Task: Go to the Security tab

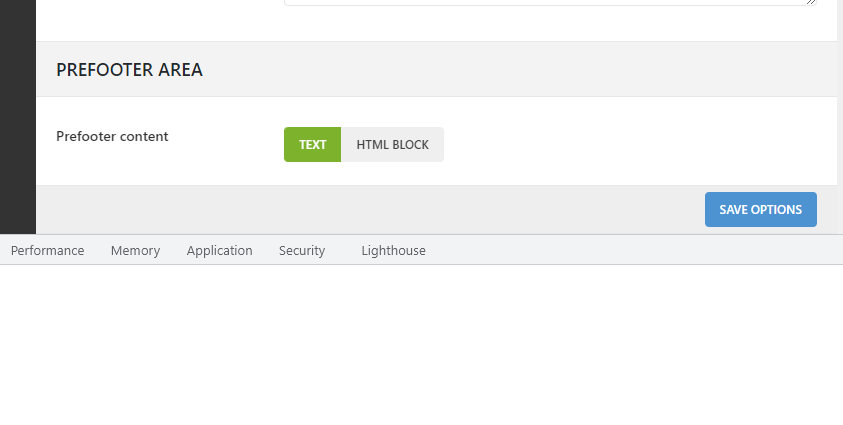Action: point(302,251)
